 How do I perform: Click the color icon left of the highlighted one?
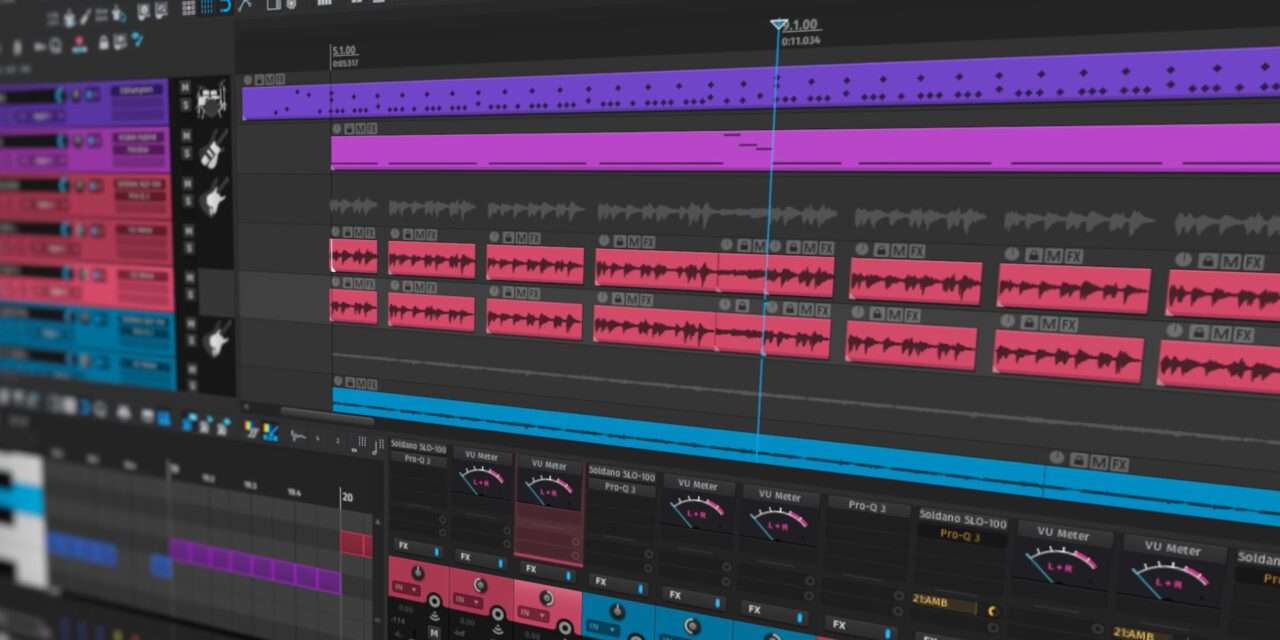[252, 430]
